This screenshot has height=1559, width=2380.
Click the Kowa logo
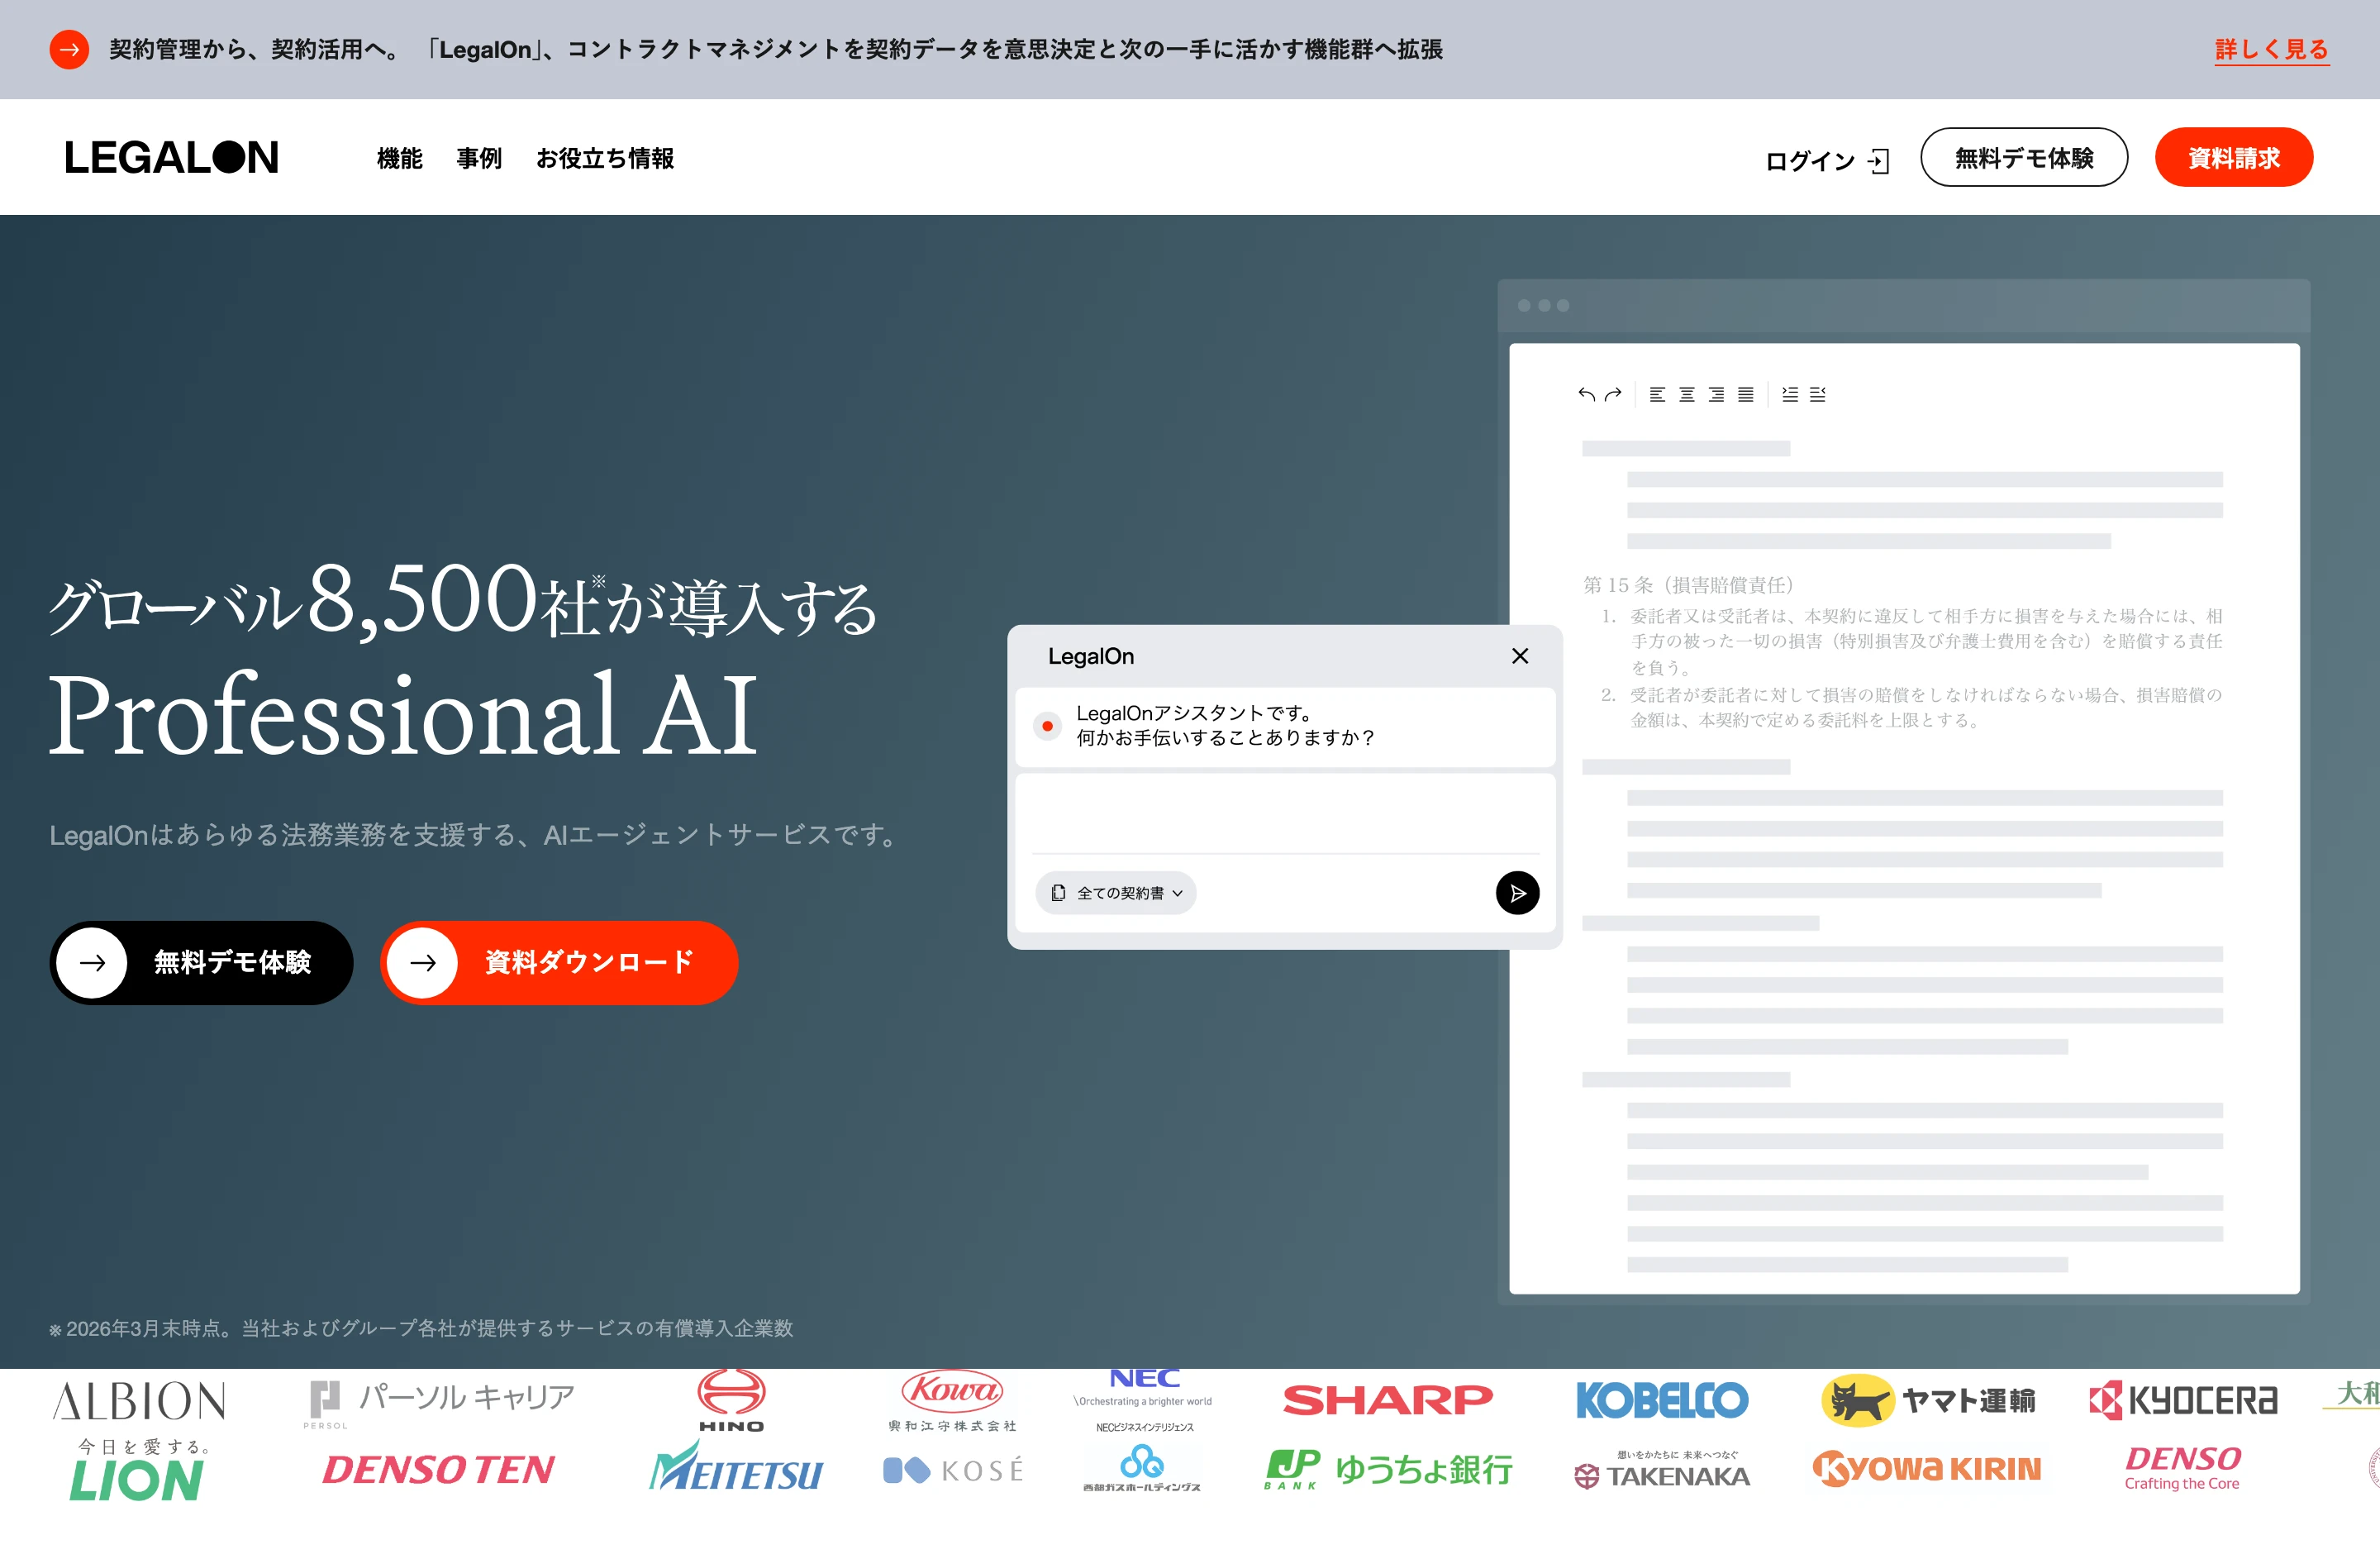click(952, 1400)
